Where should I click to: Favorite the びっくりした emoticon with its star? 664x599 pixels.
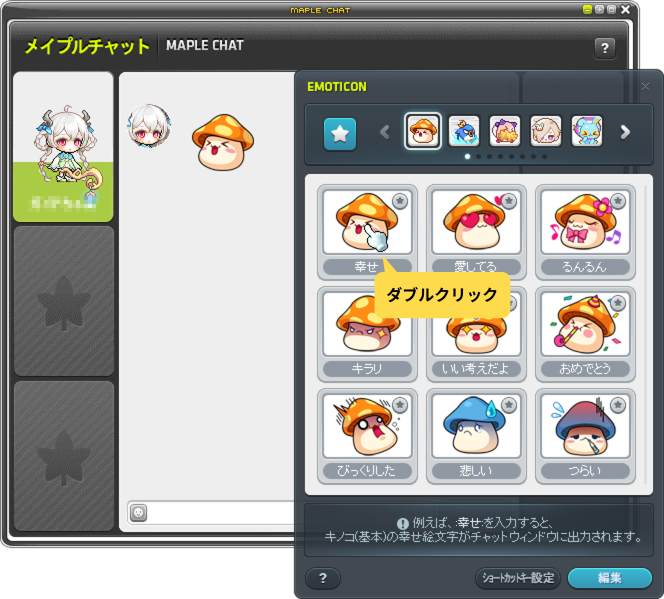click(400, 405)
